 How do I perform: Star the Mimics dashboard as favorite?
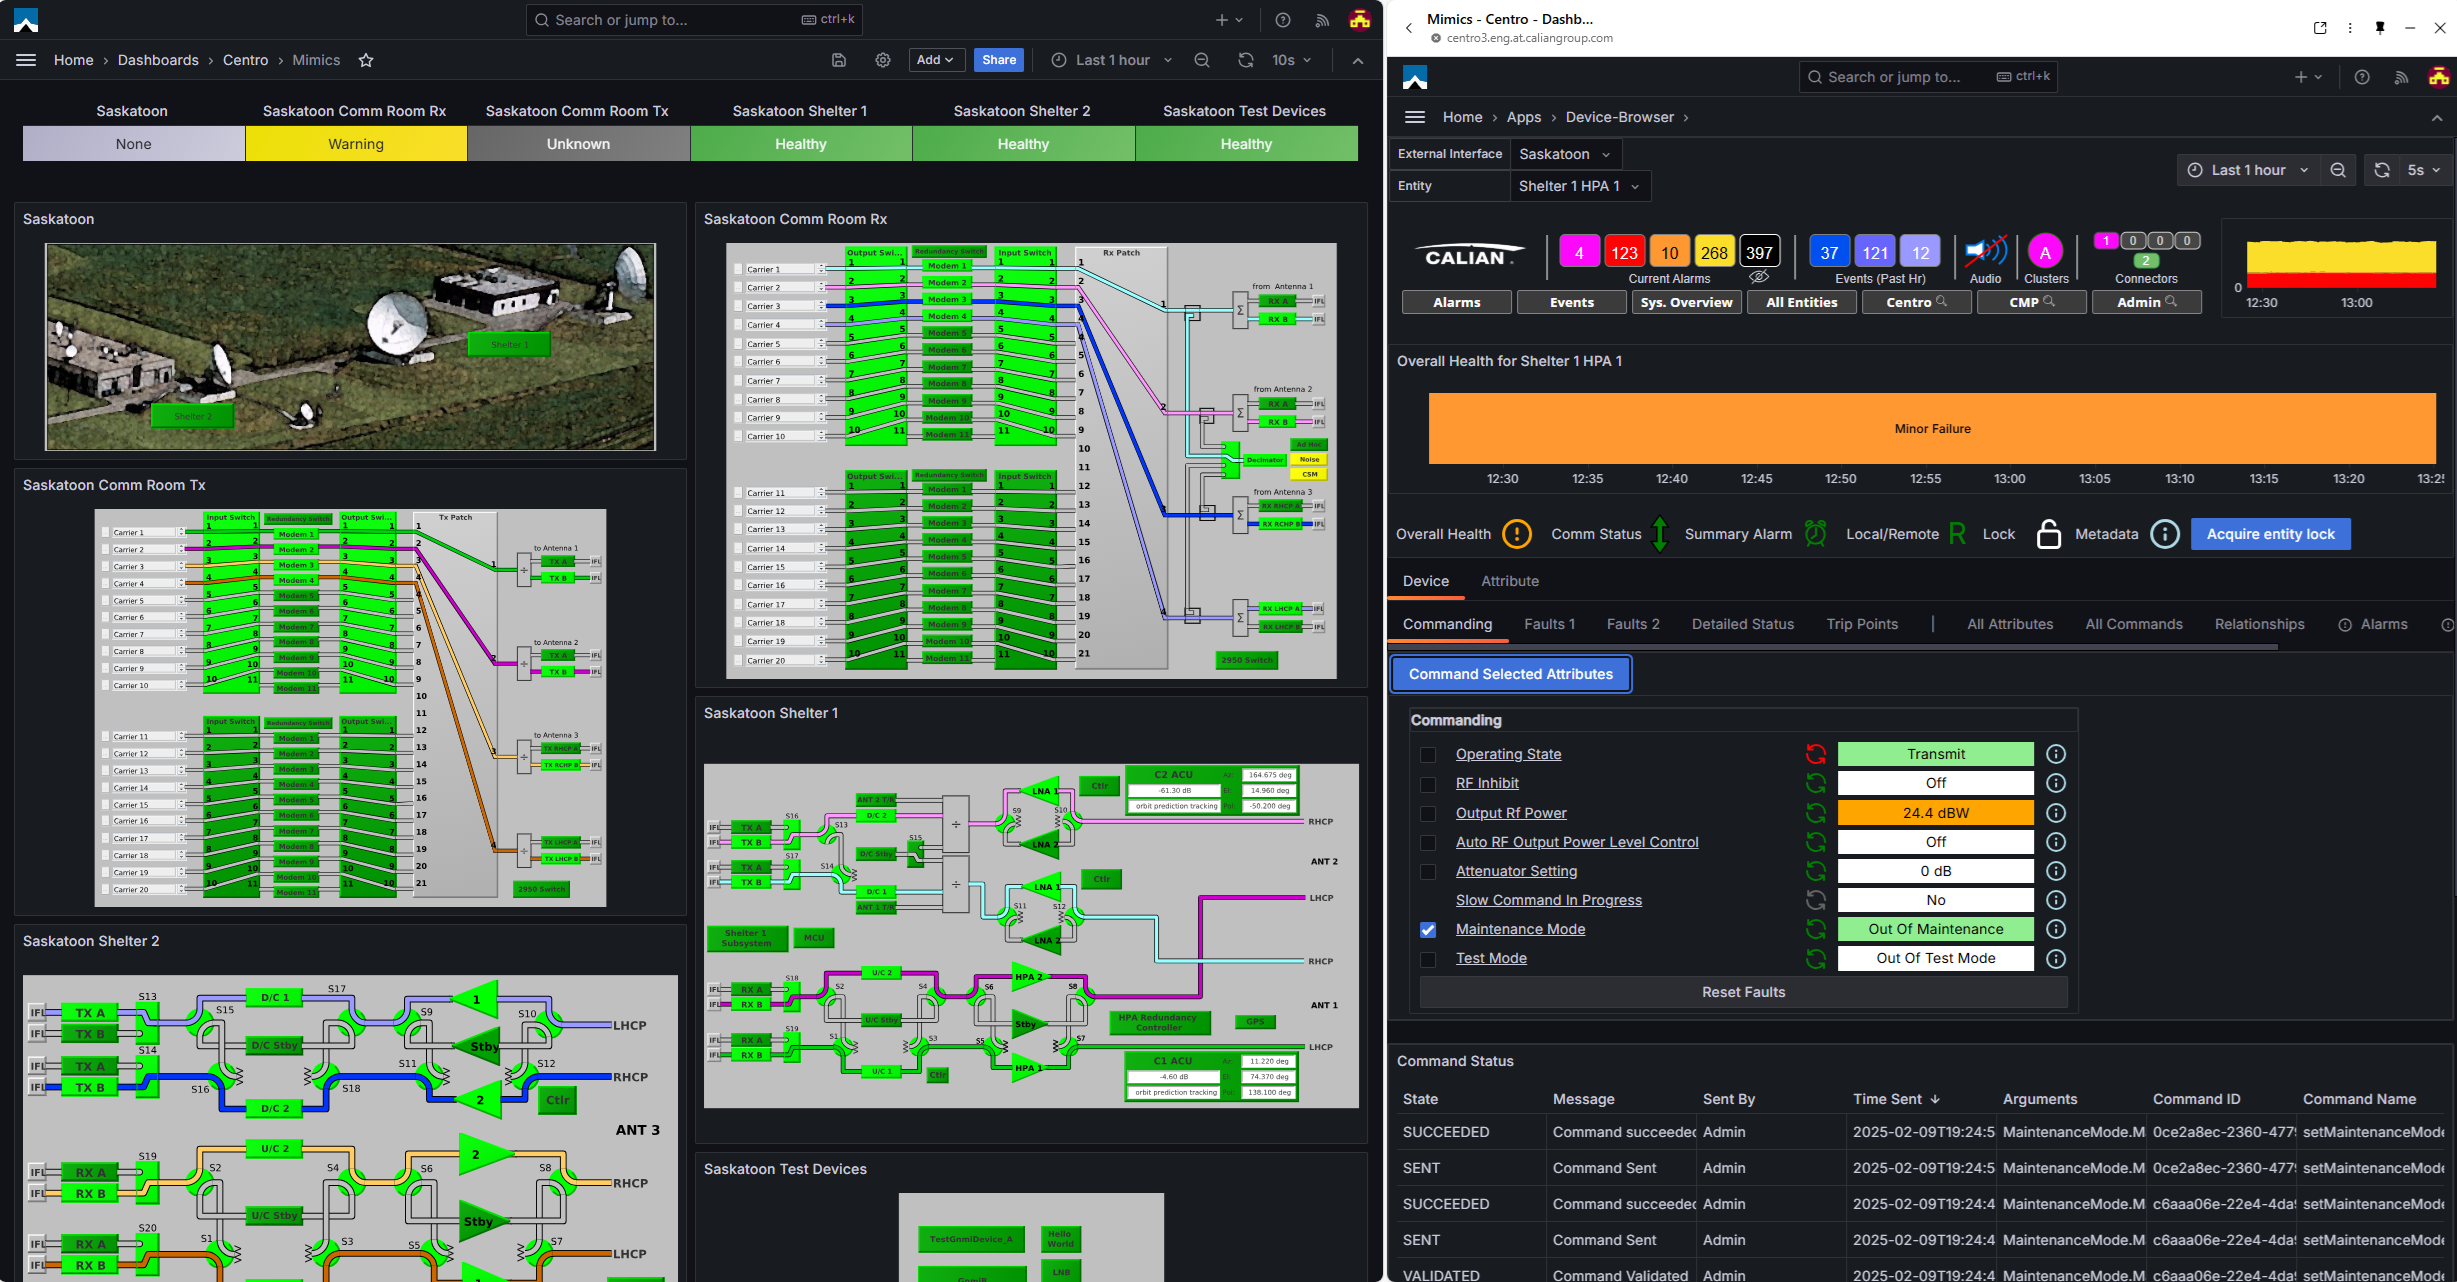tap(366, 60)
